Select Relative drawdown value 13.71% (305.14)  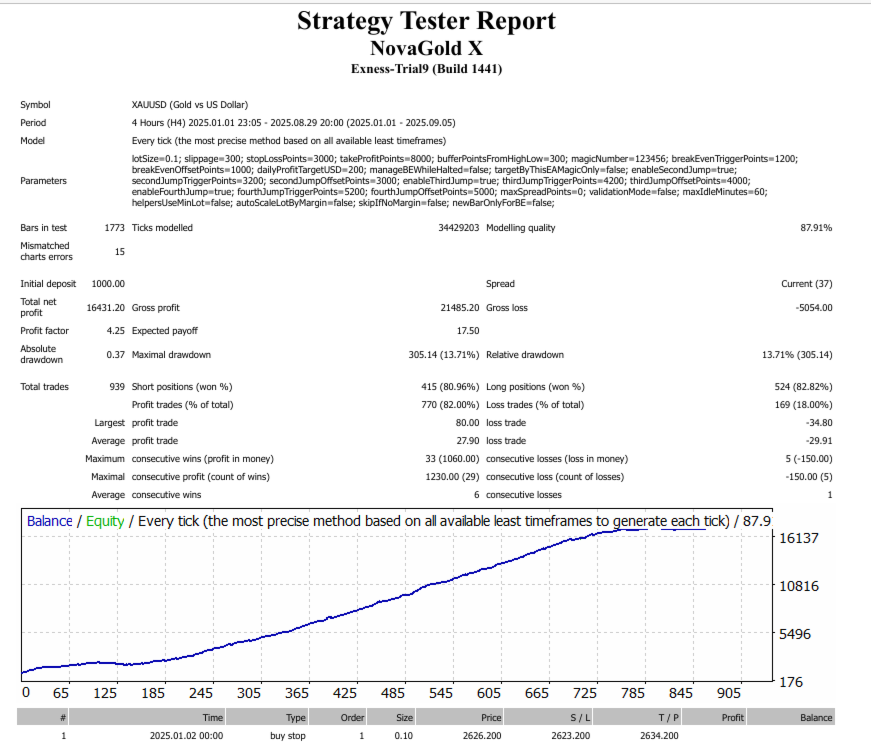pyautogui.click(x=797, y=355)
